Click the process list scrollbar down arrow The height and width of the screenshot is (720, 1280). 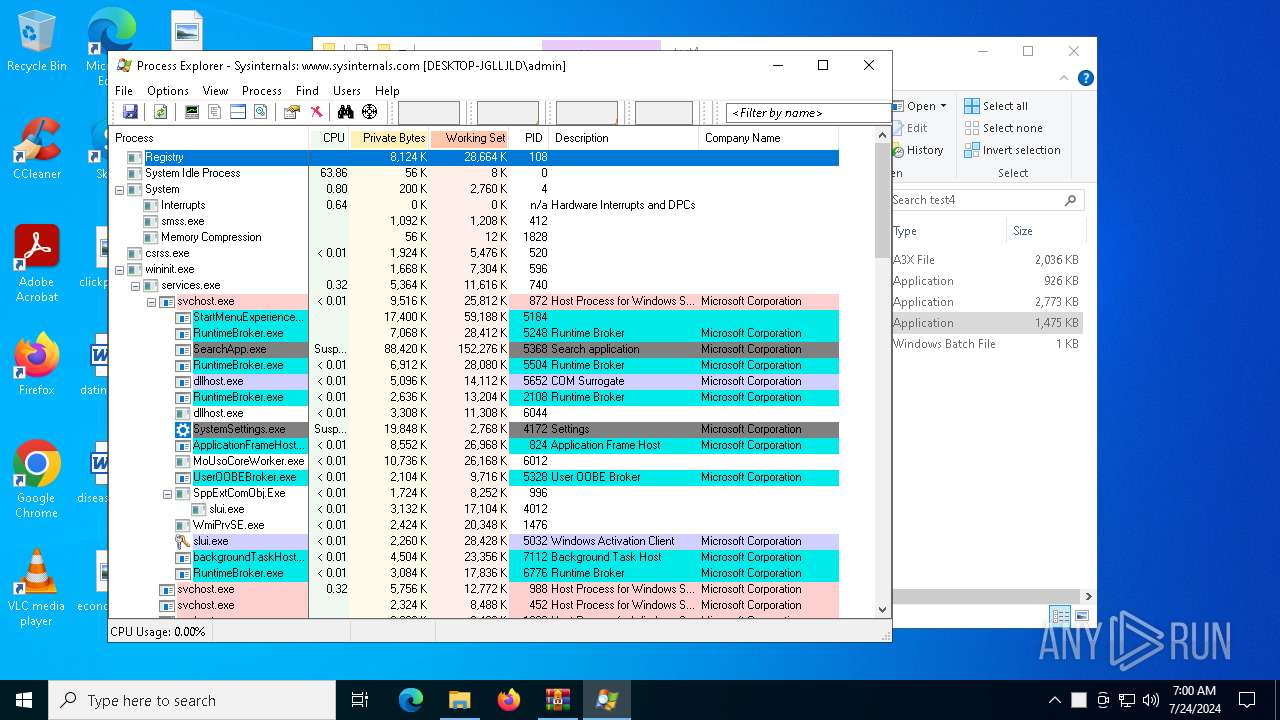883,609
